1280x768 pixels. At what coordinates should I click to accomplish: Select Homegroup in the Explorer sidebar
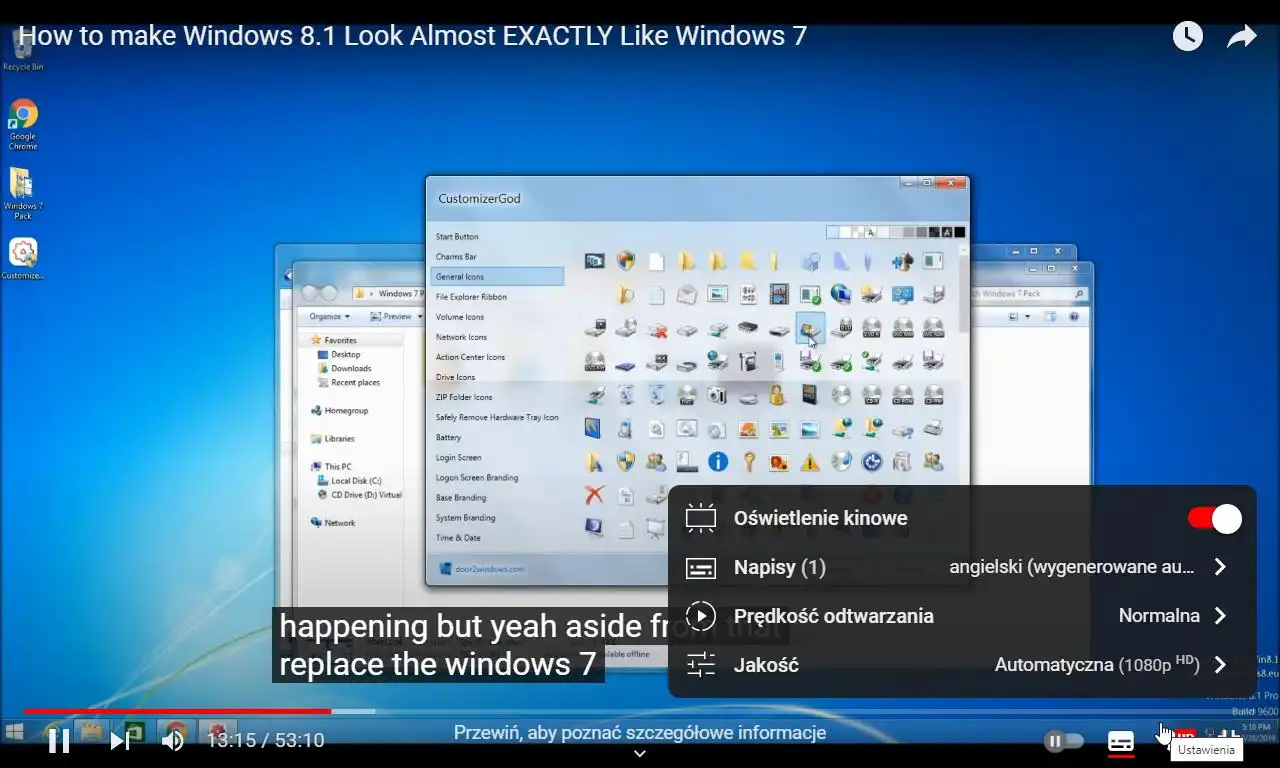[x=339, y=410]
